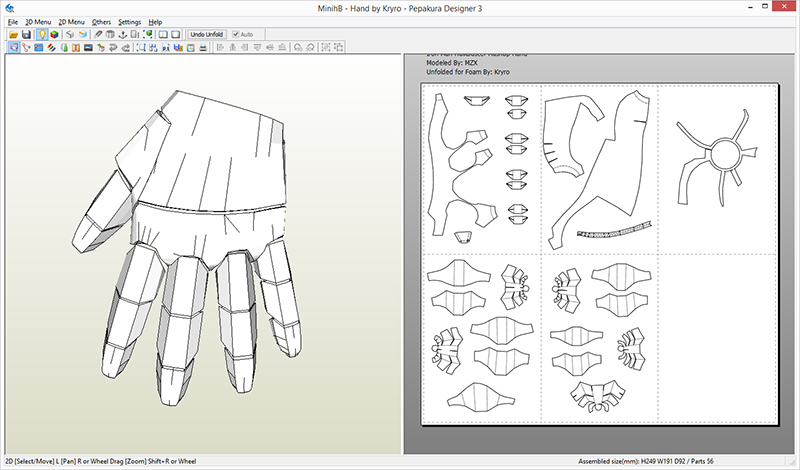Click the Redo curved arrow icon
Viewport: 800px width, 470px height.
click(126, 47)
